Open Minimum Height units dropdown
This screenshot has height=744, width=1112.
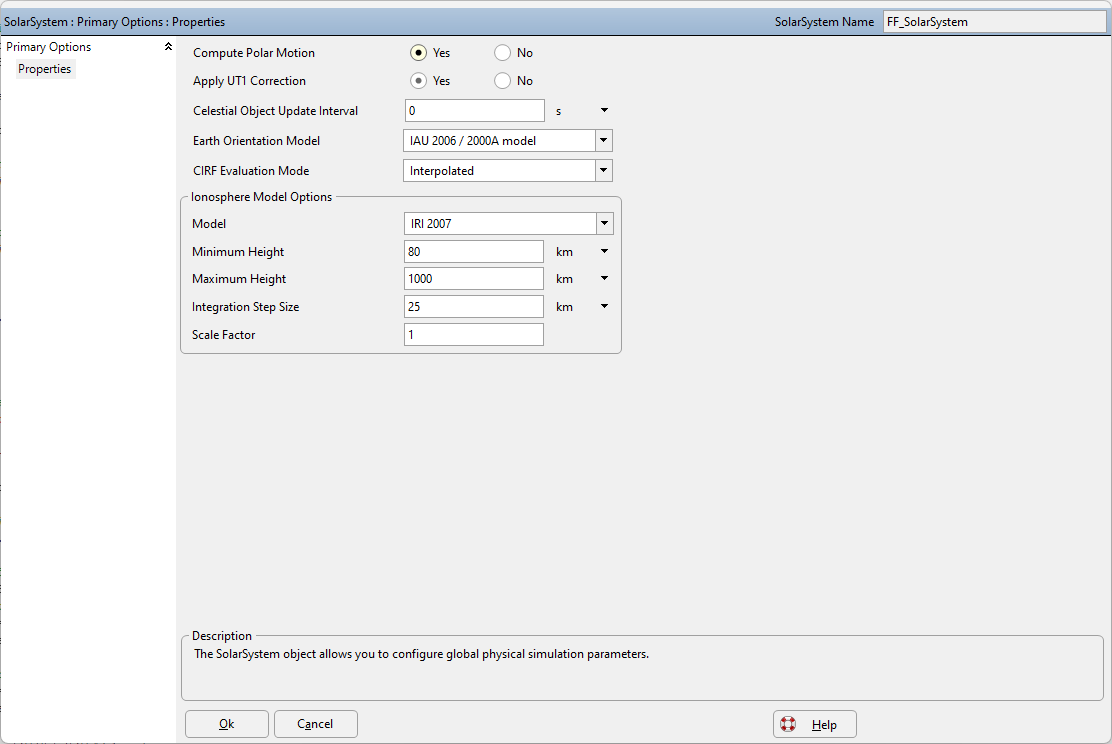click(604, 251)
